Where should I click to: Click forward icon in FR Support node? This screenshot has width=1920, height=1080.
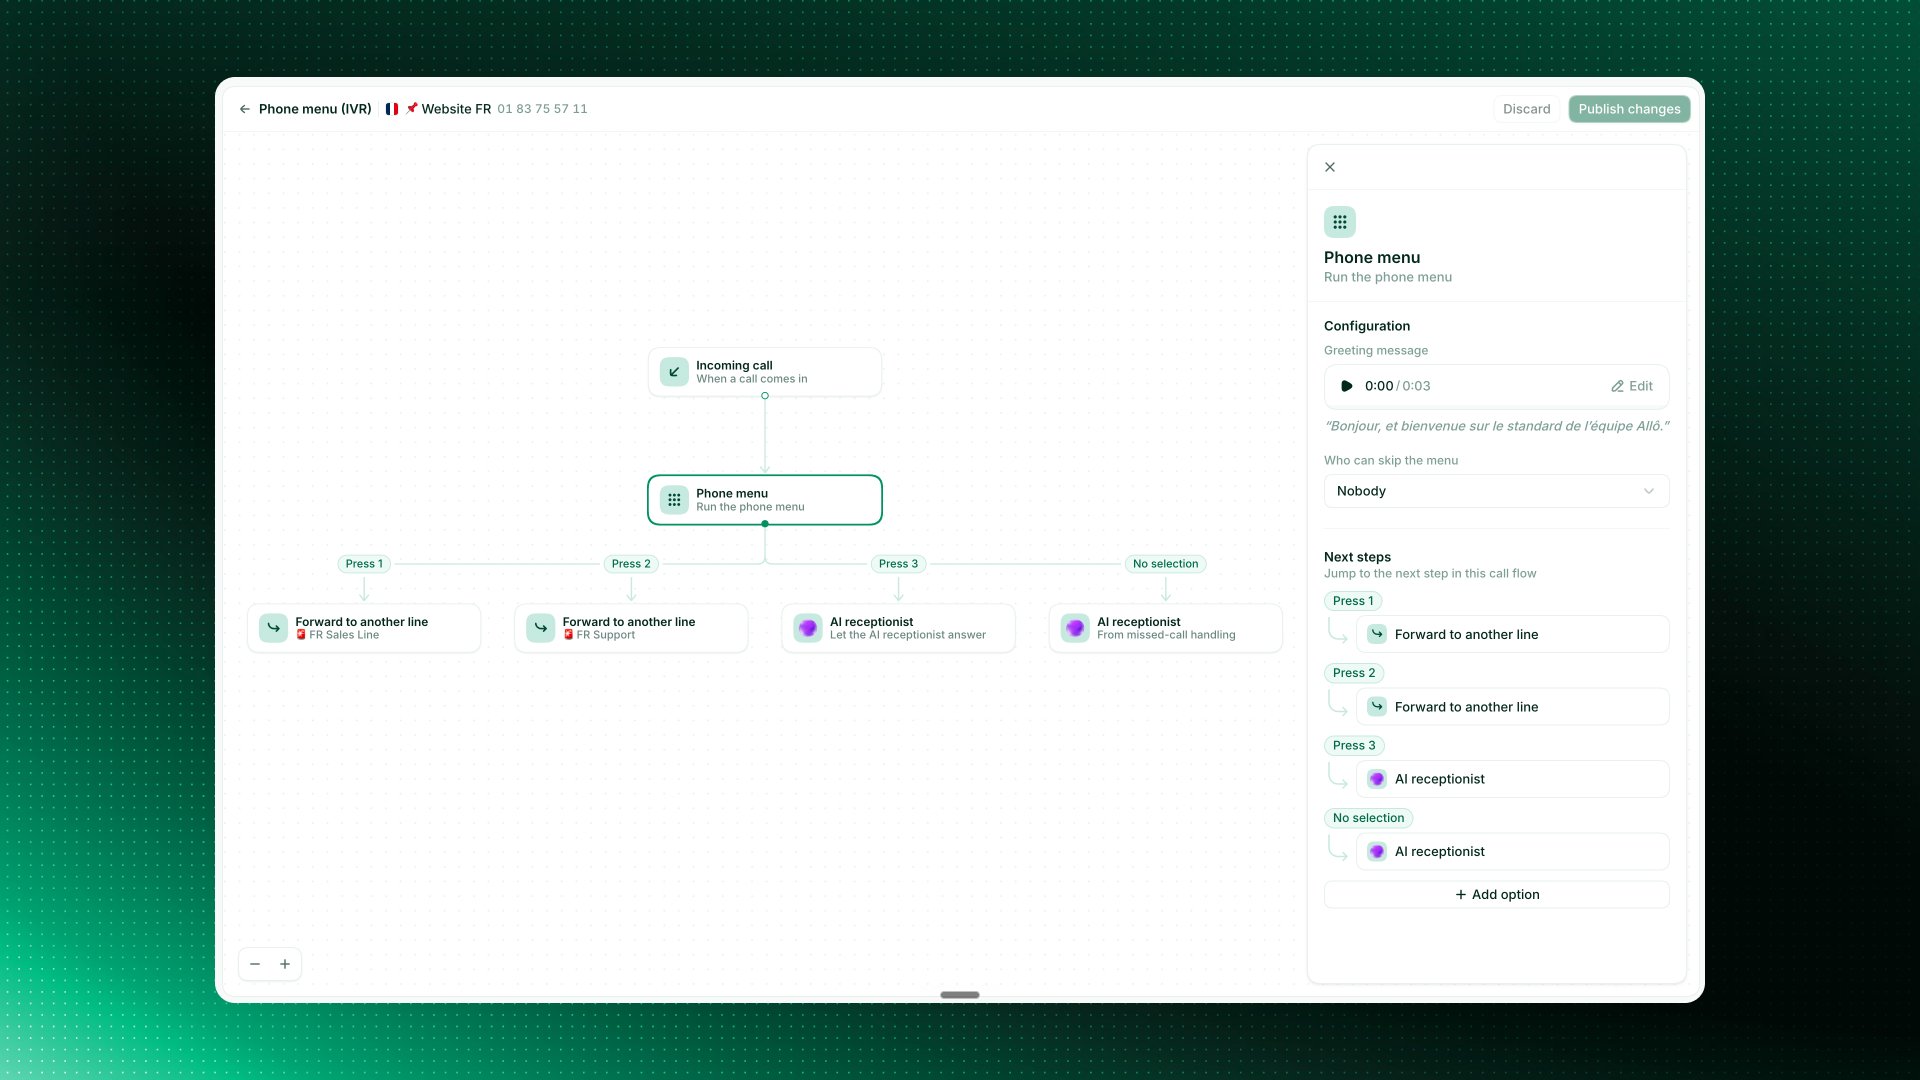[x=540, y=628]
